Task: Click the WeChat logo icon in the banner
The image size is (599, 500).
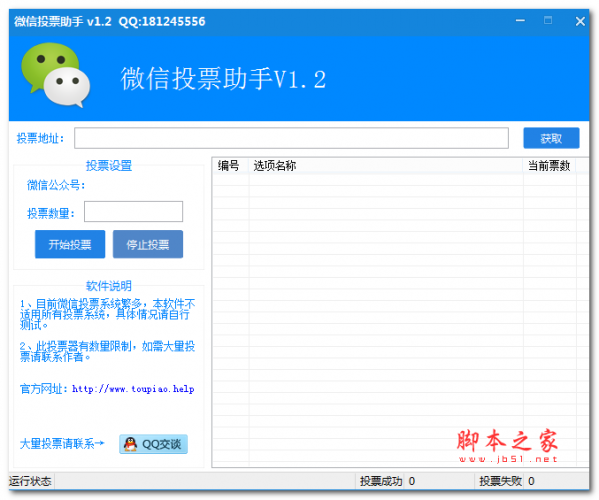Action: 56,75
